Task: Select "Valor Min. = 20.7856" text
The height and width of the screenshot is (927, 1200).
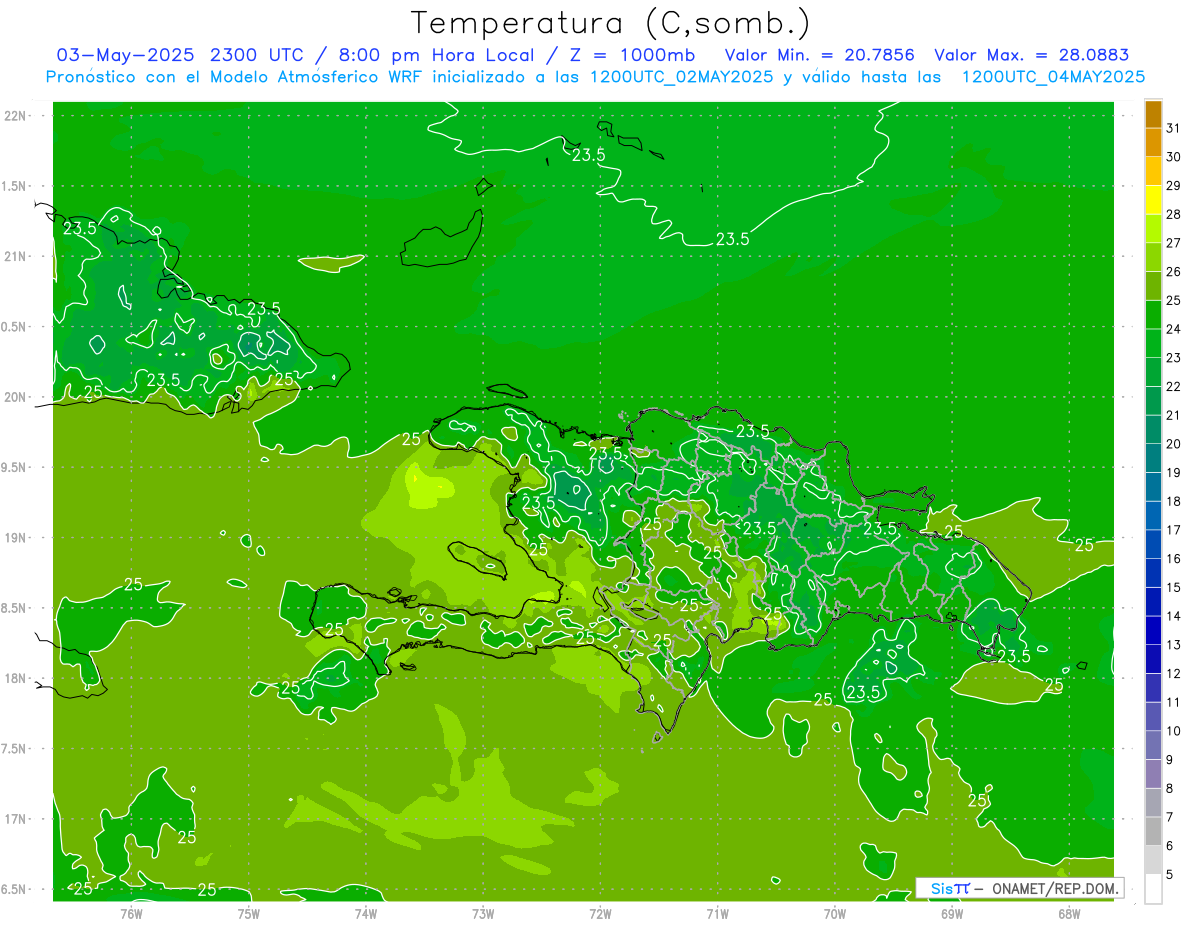Action: 820,54
